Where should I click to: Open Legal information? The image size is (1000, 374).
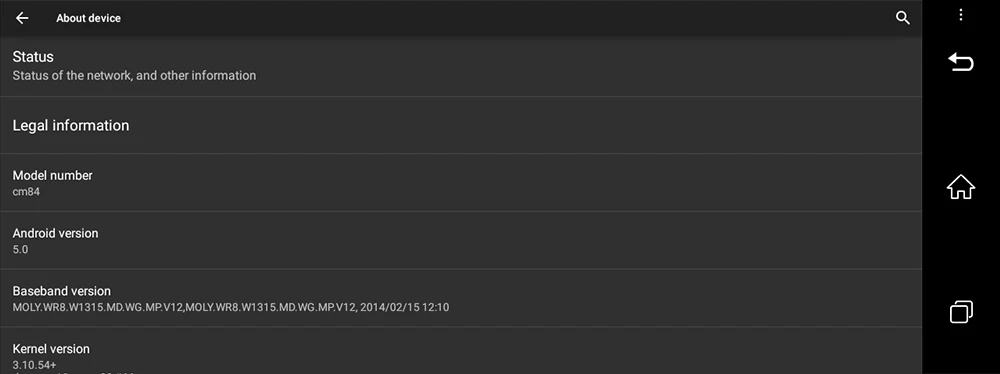[x=460, y=125]
